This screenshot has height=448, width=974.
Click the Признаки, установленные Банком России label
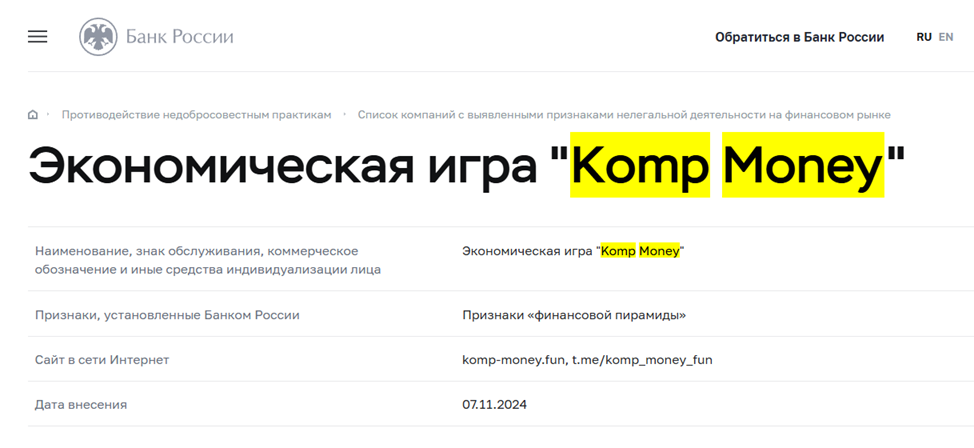[168, 315]
